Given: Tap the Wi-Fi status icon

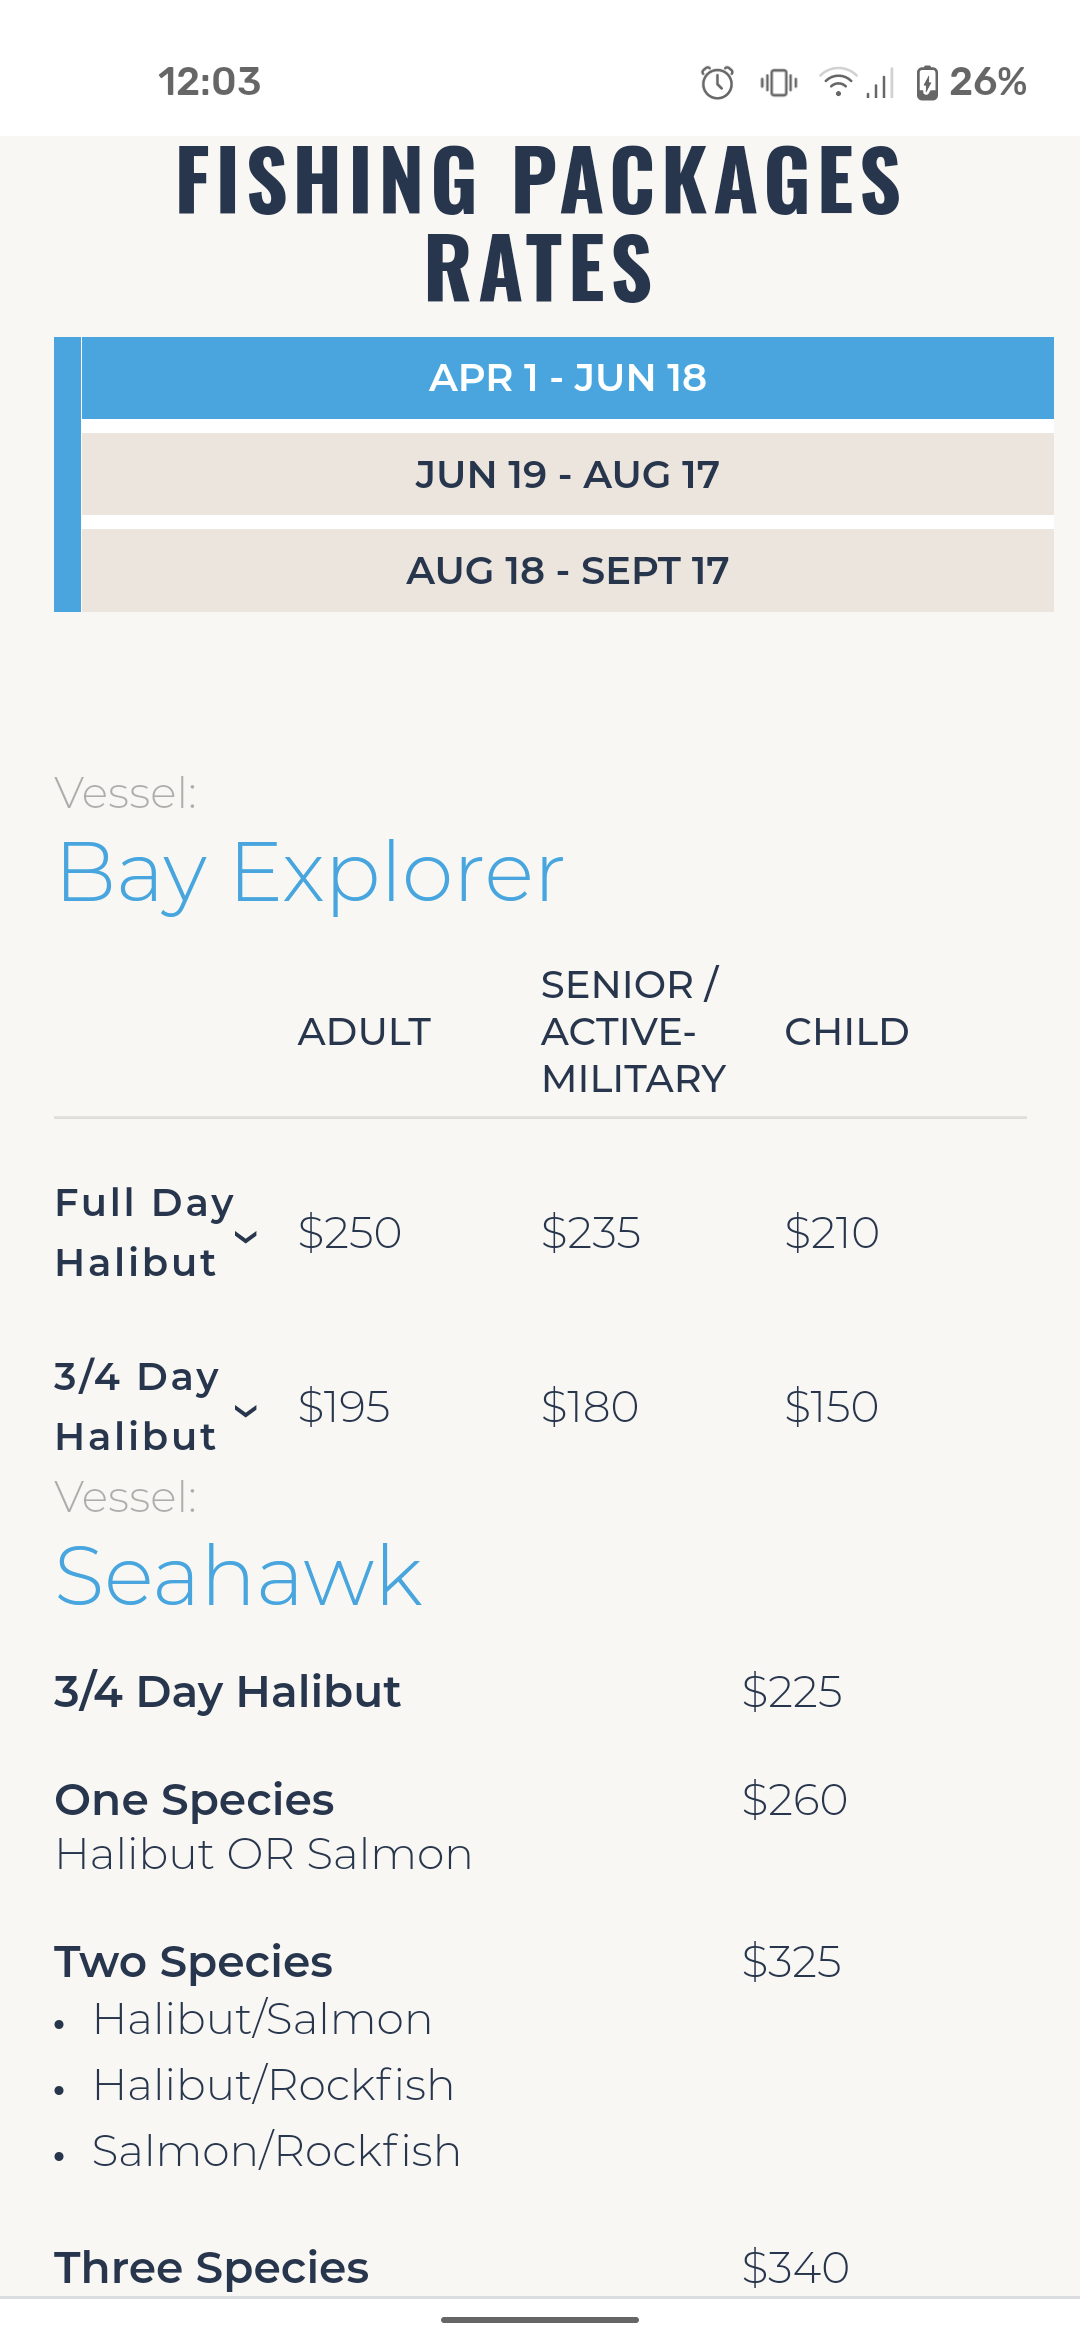Looking at the screenshot, I should click(838, 82).
